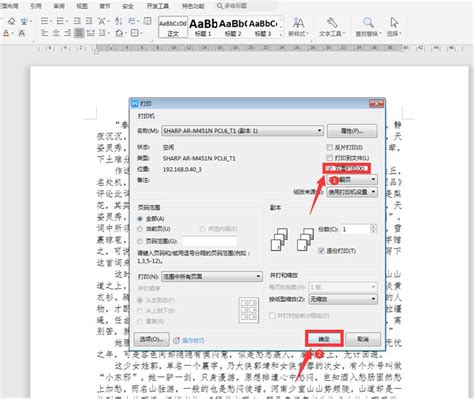
Task: Toggle character shading A icon
Action: (21, 33)
